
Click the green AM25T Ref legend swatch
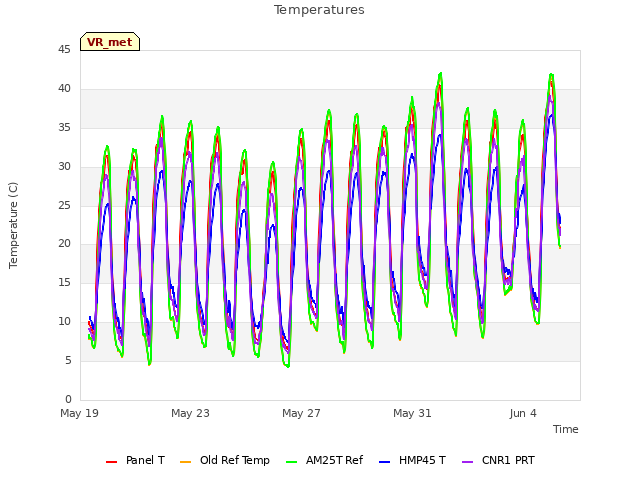tap(292, 462)
